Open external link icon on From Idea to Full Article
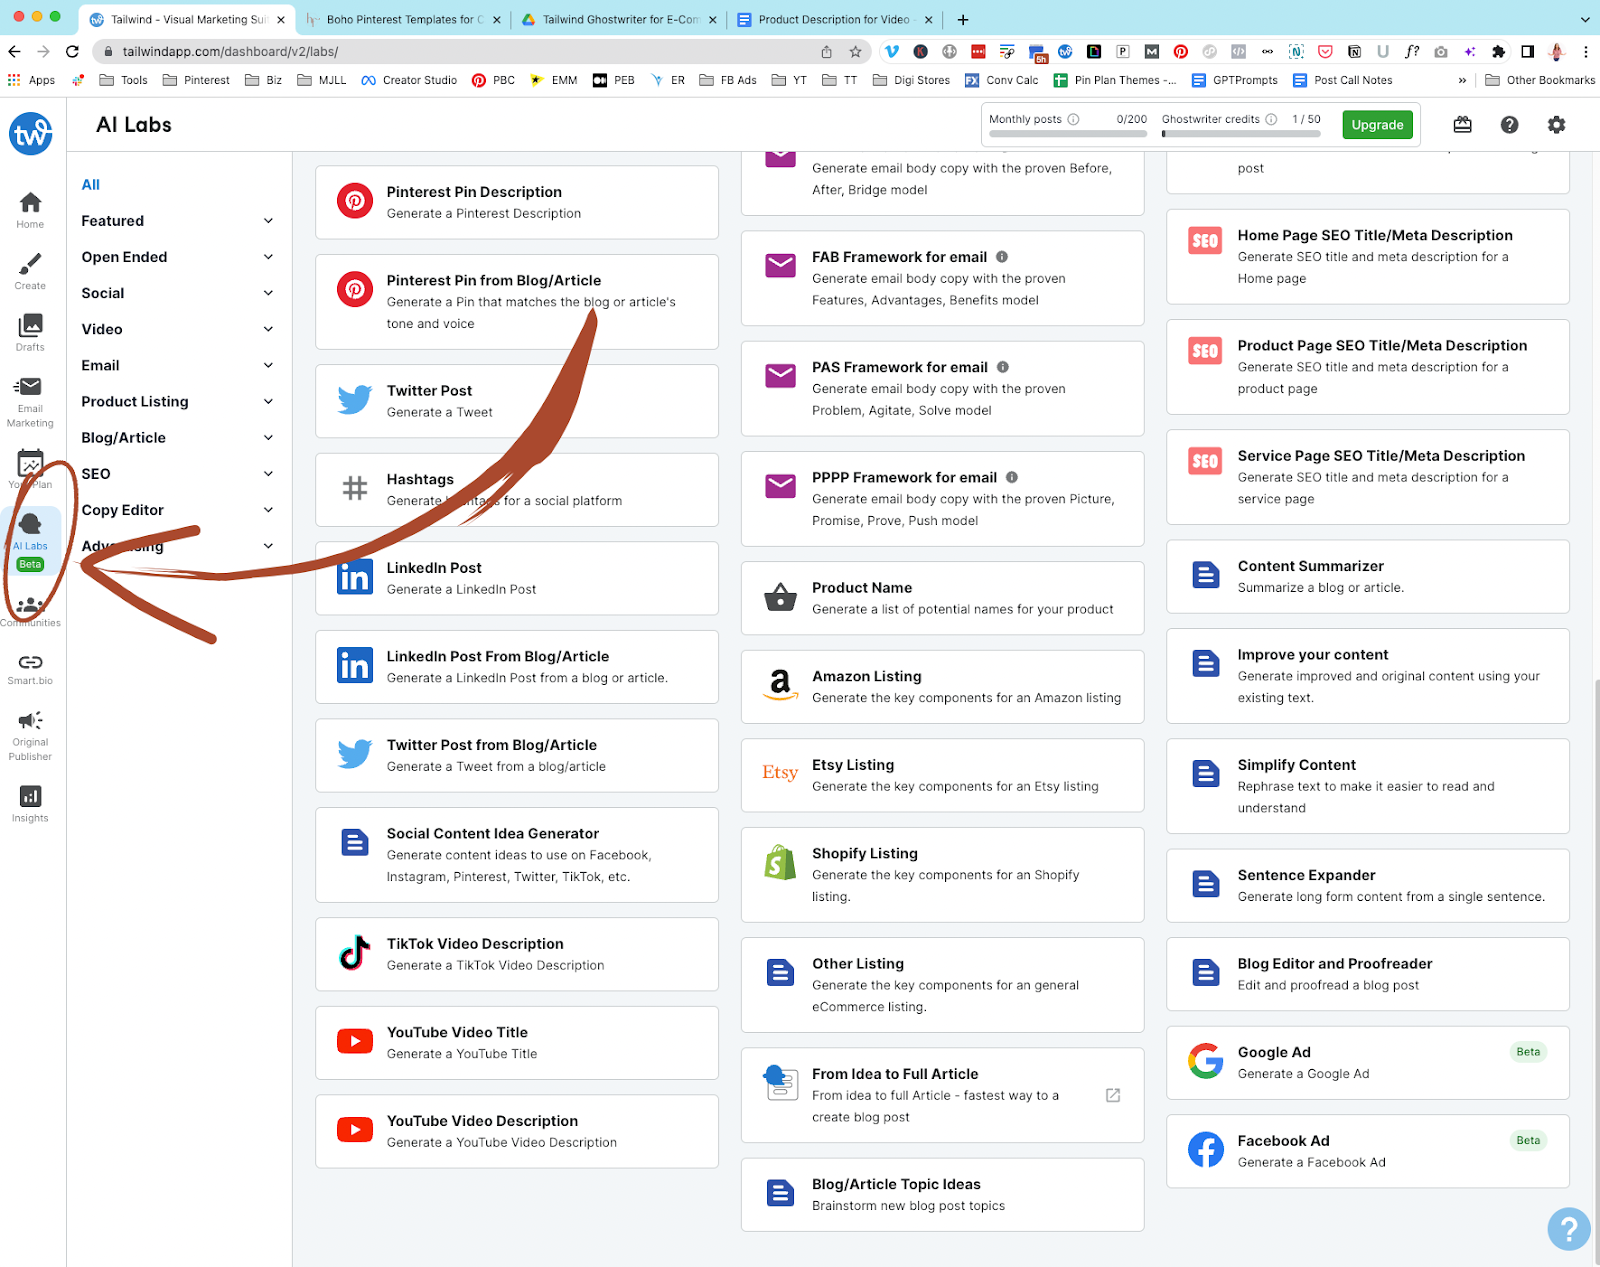 pyautogui.click(x=1113, y=1095)
